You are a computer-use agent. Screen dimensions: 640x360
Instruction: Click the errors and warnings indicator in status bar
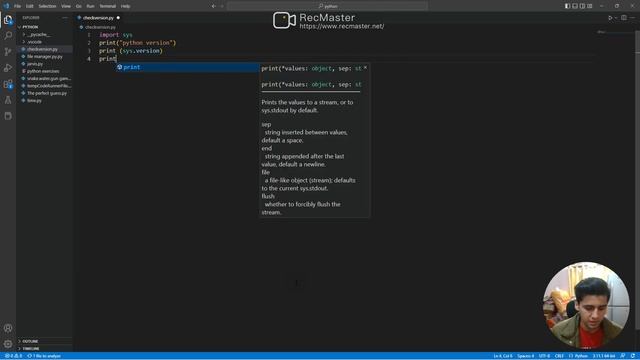point(13,356)
